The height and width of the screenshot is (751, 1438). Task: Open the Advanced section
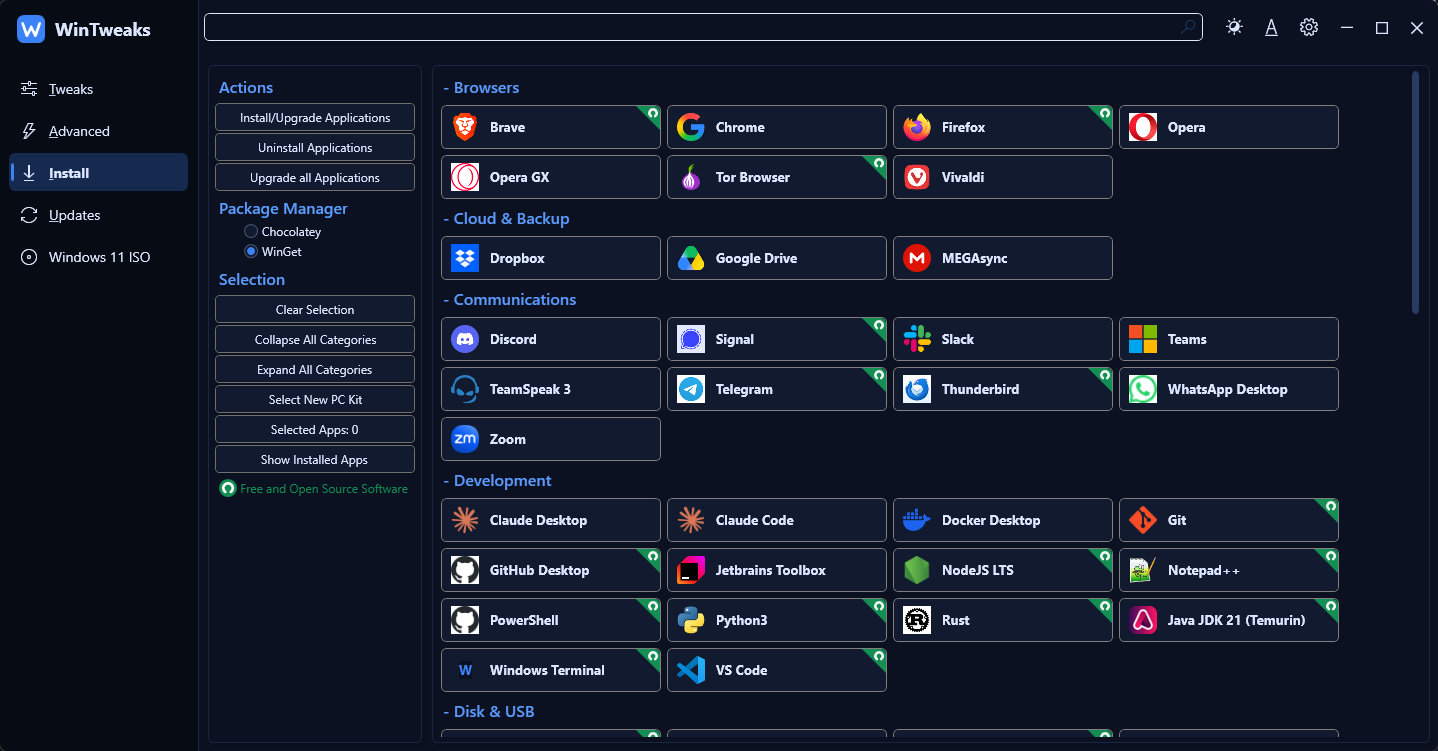[x=99, y=131]
